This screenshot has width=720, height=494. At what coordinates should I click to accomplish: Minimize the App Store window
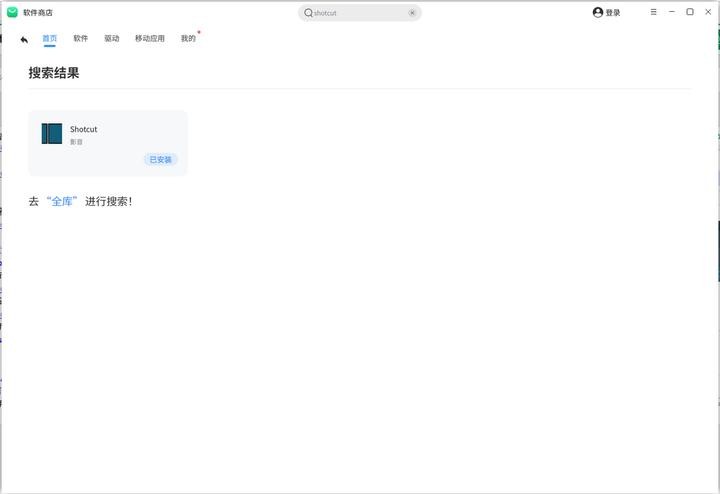(672, 12)
